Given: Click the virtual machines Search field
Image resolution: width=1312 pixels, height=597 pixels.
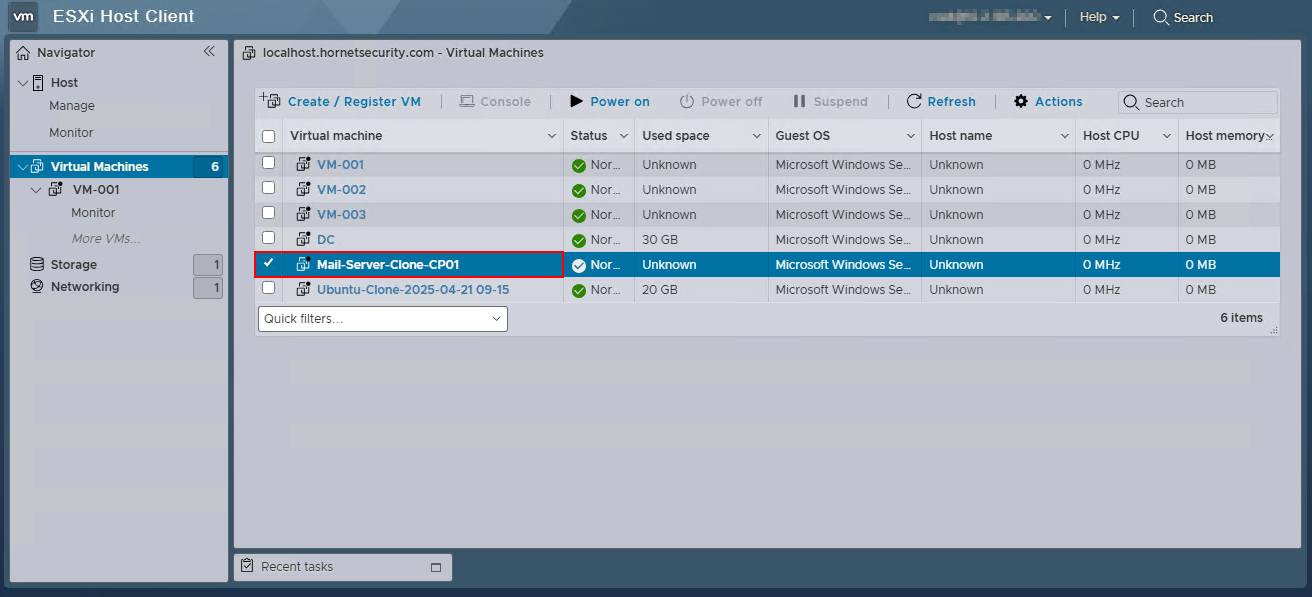Looking at the screenshot, I should click(1198, 102).
